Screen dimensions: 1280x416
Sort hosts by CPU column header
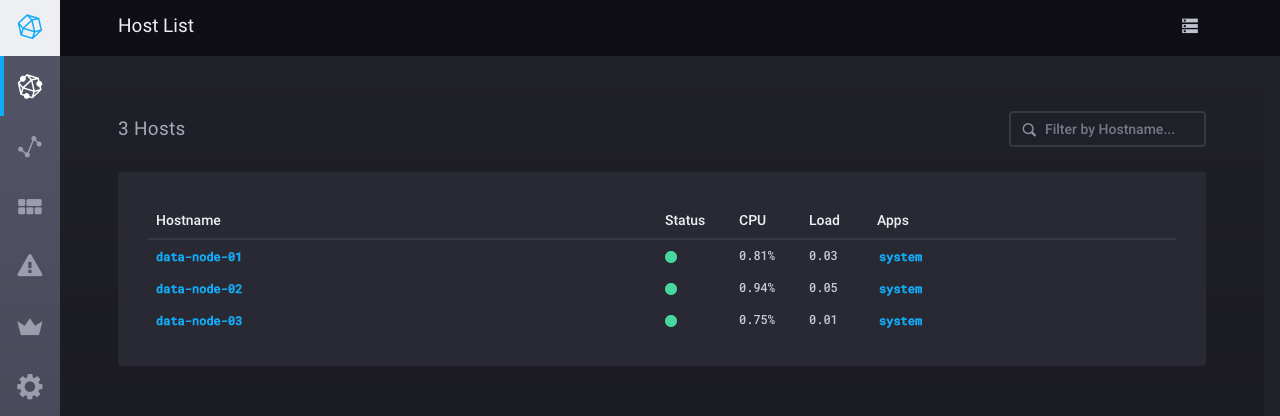(752, 220)
